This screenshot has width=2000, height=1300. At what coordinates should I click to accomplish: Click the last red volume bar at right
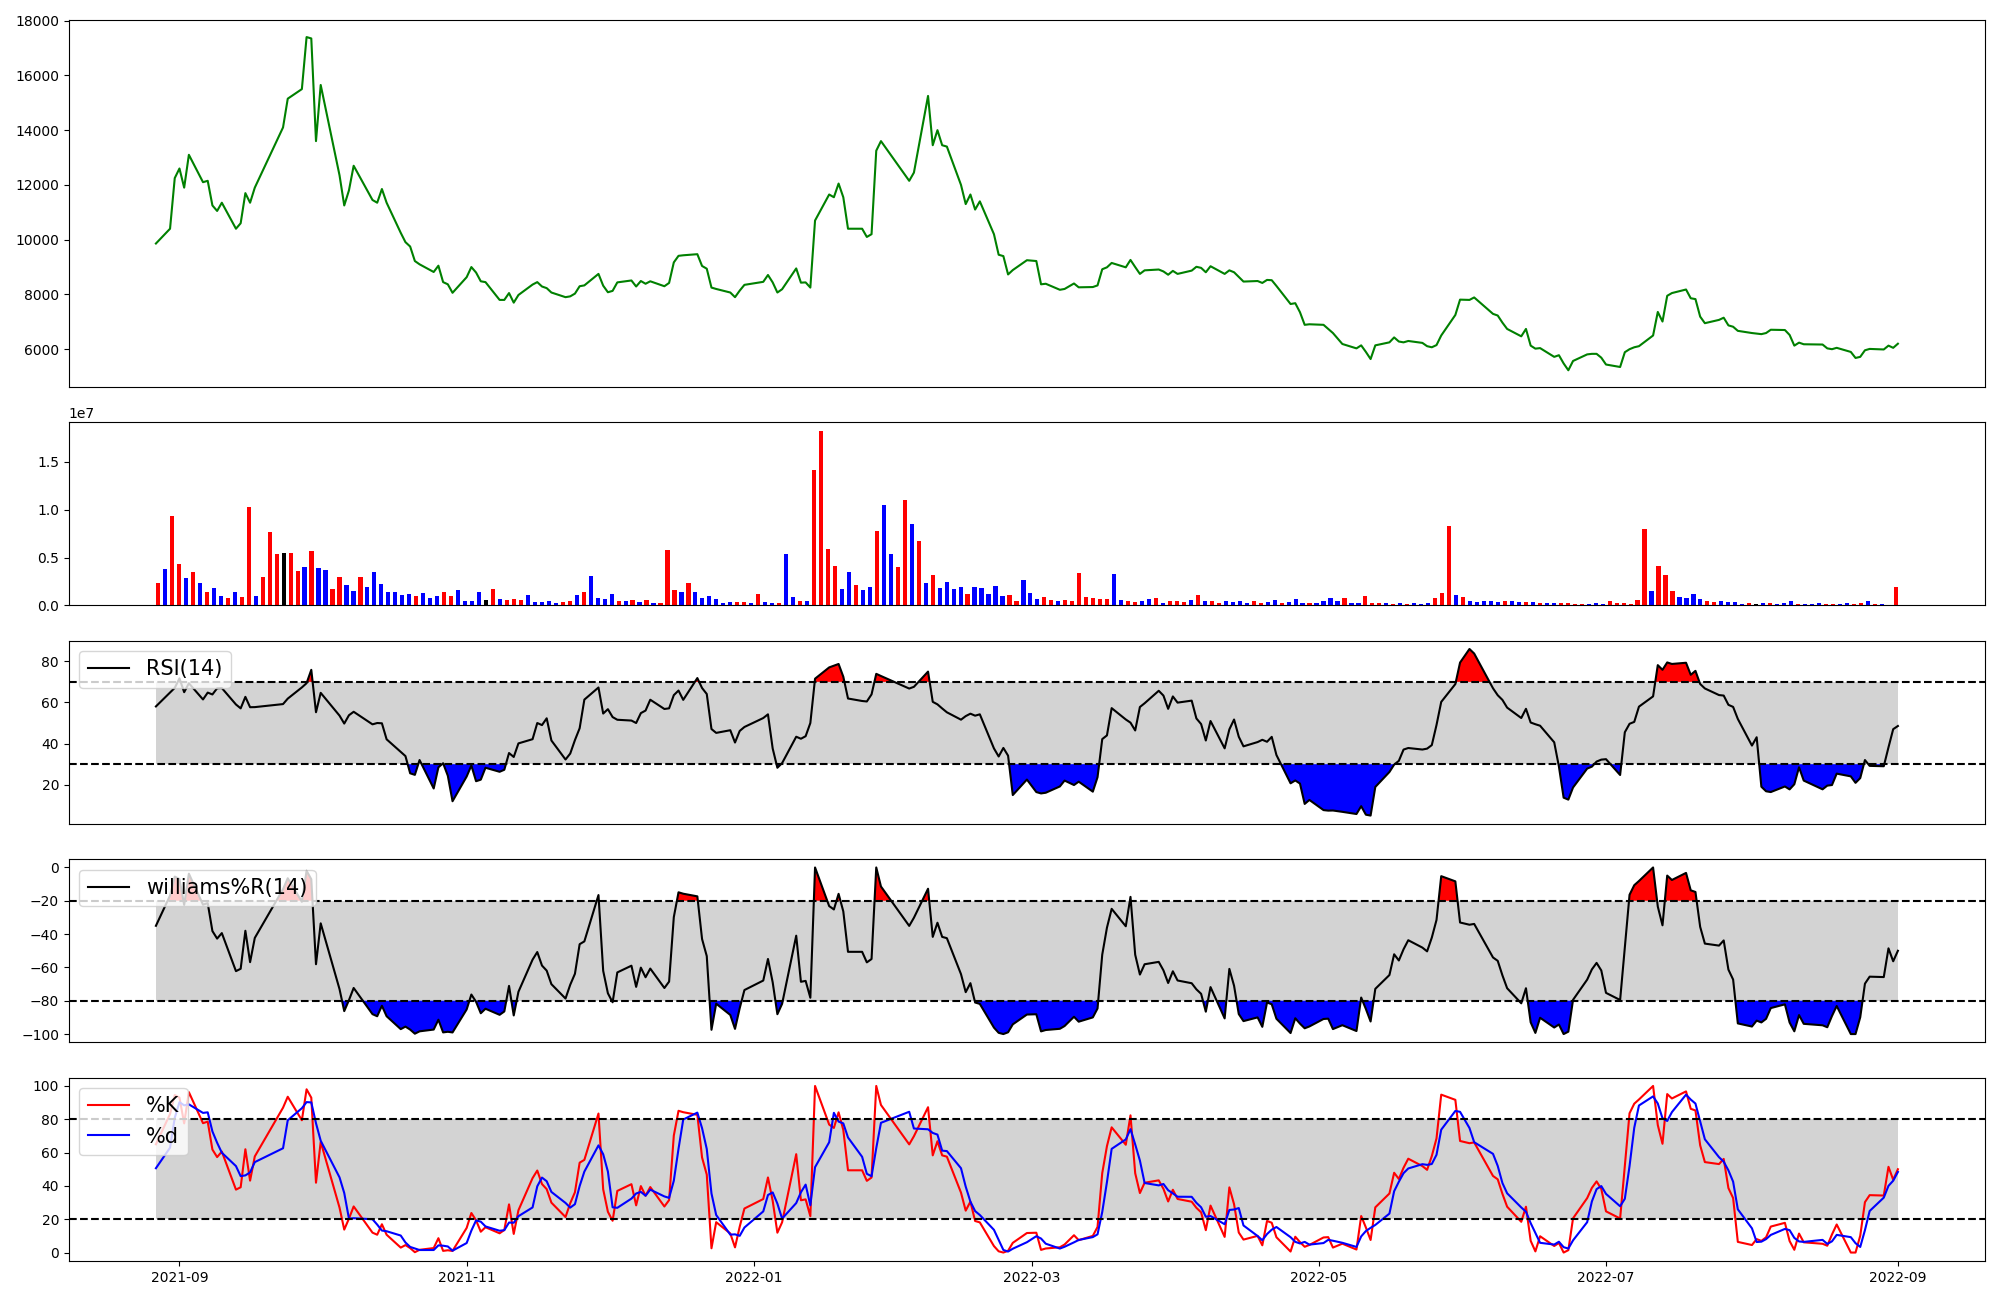tap(1896, 596)
